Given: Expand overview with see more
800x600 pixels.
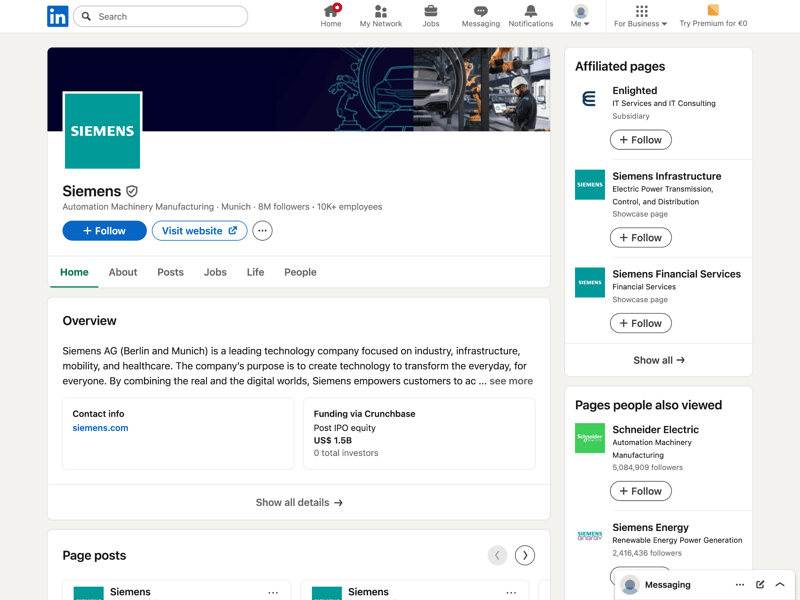Looking at the screenshot, I should [511, 381].
